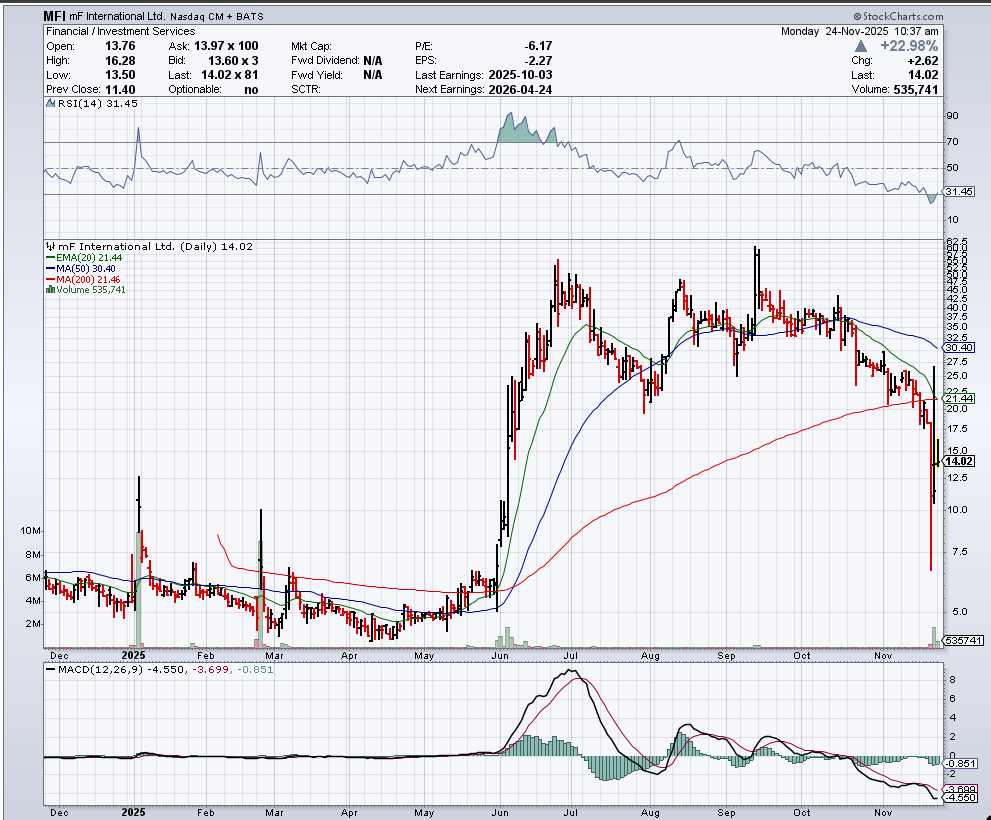Click the MFI ticker symbol in header

coord(55,17)
